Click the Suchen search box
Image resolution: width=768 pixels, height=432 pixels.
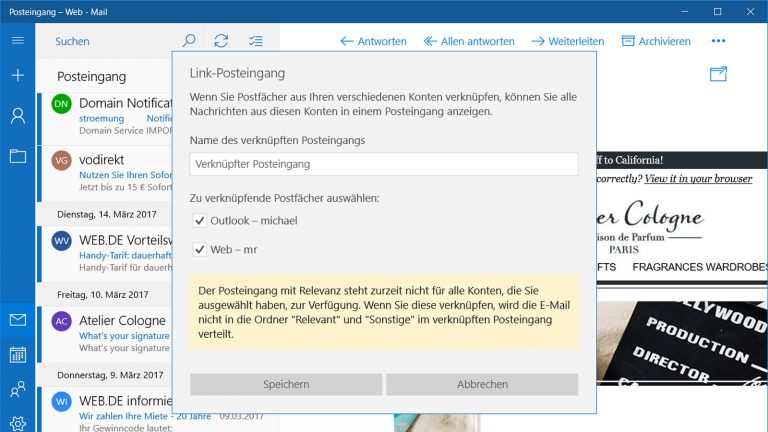click(112, 41)
